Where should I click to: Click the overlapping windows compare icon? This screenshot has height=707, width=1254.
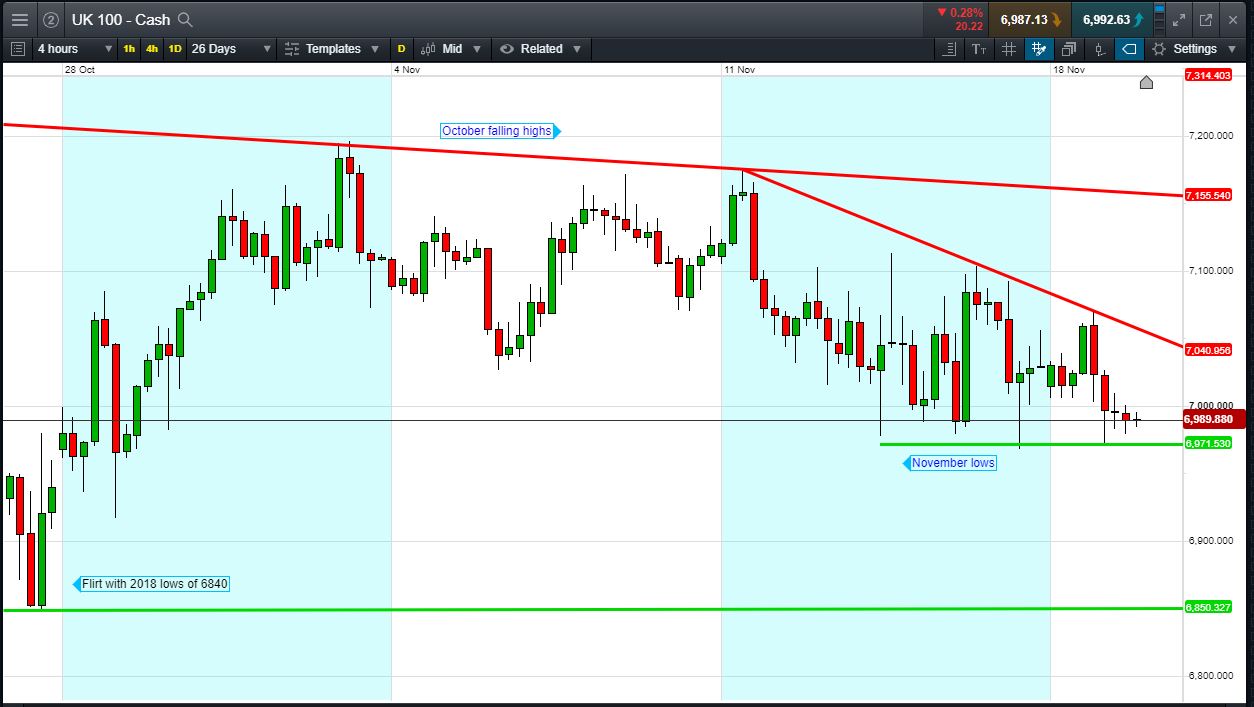[1069, 48]
